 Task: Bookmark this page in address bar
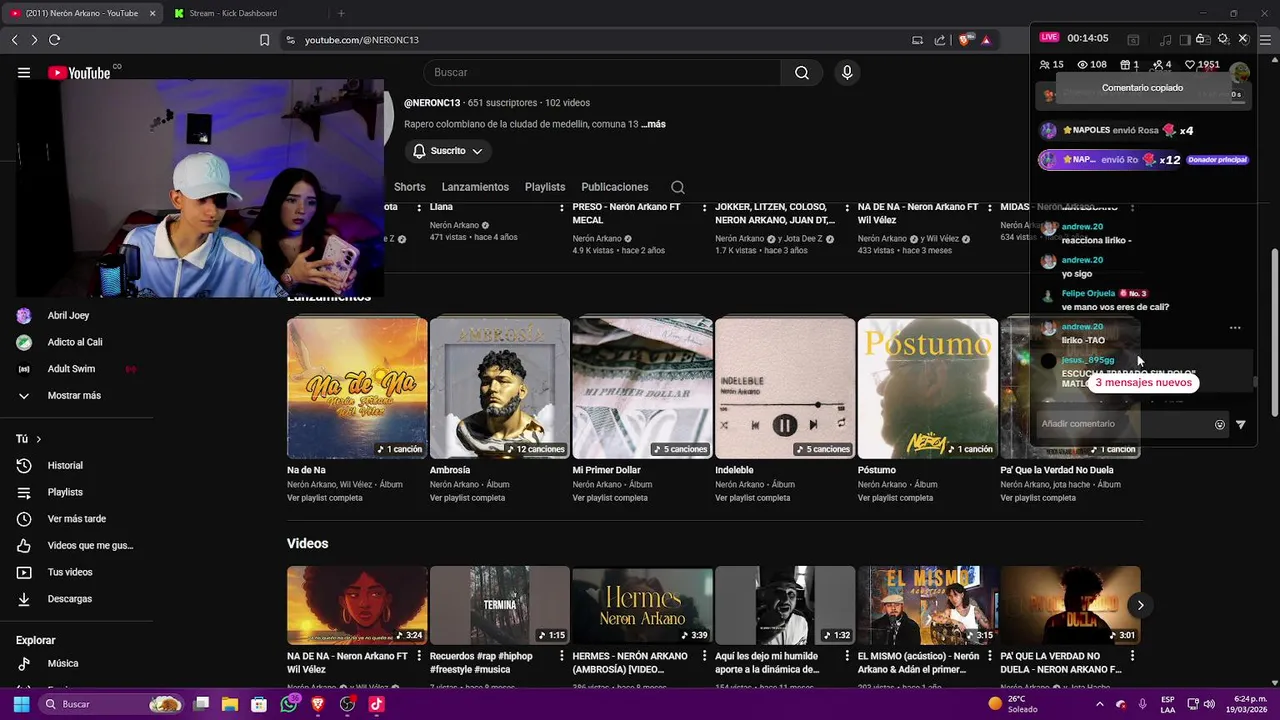[264, 40]
